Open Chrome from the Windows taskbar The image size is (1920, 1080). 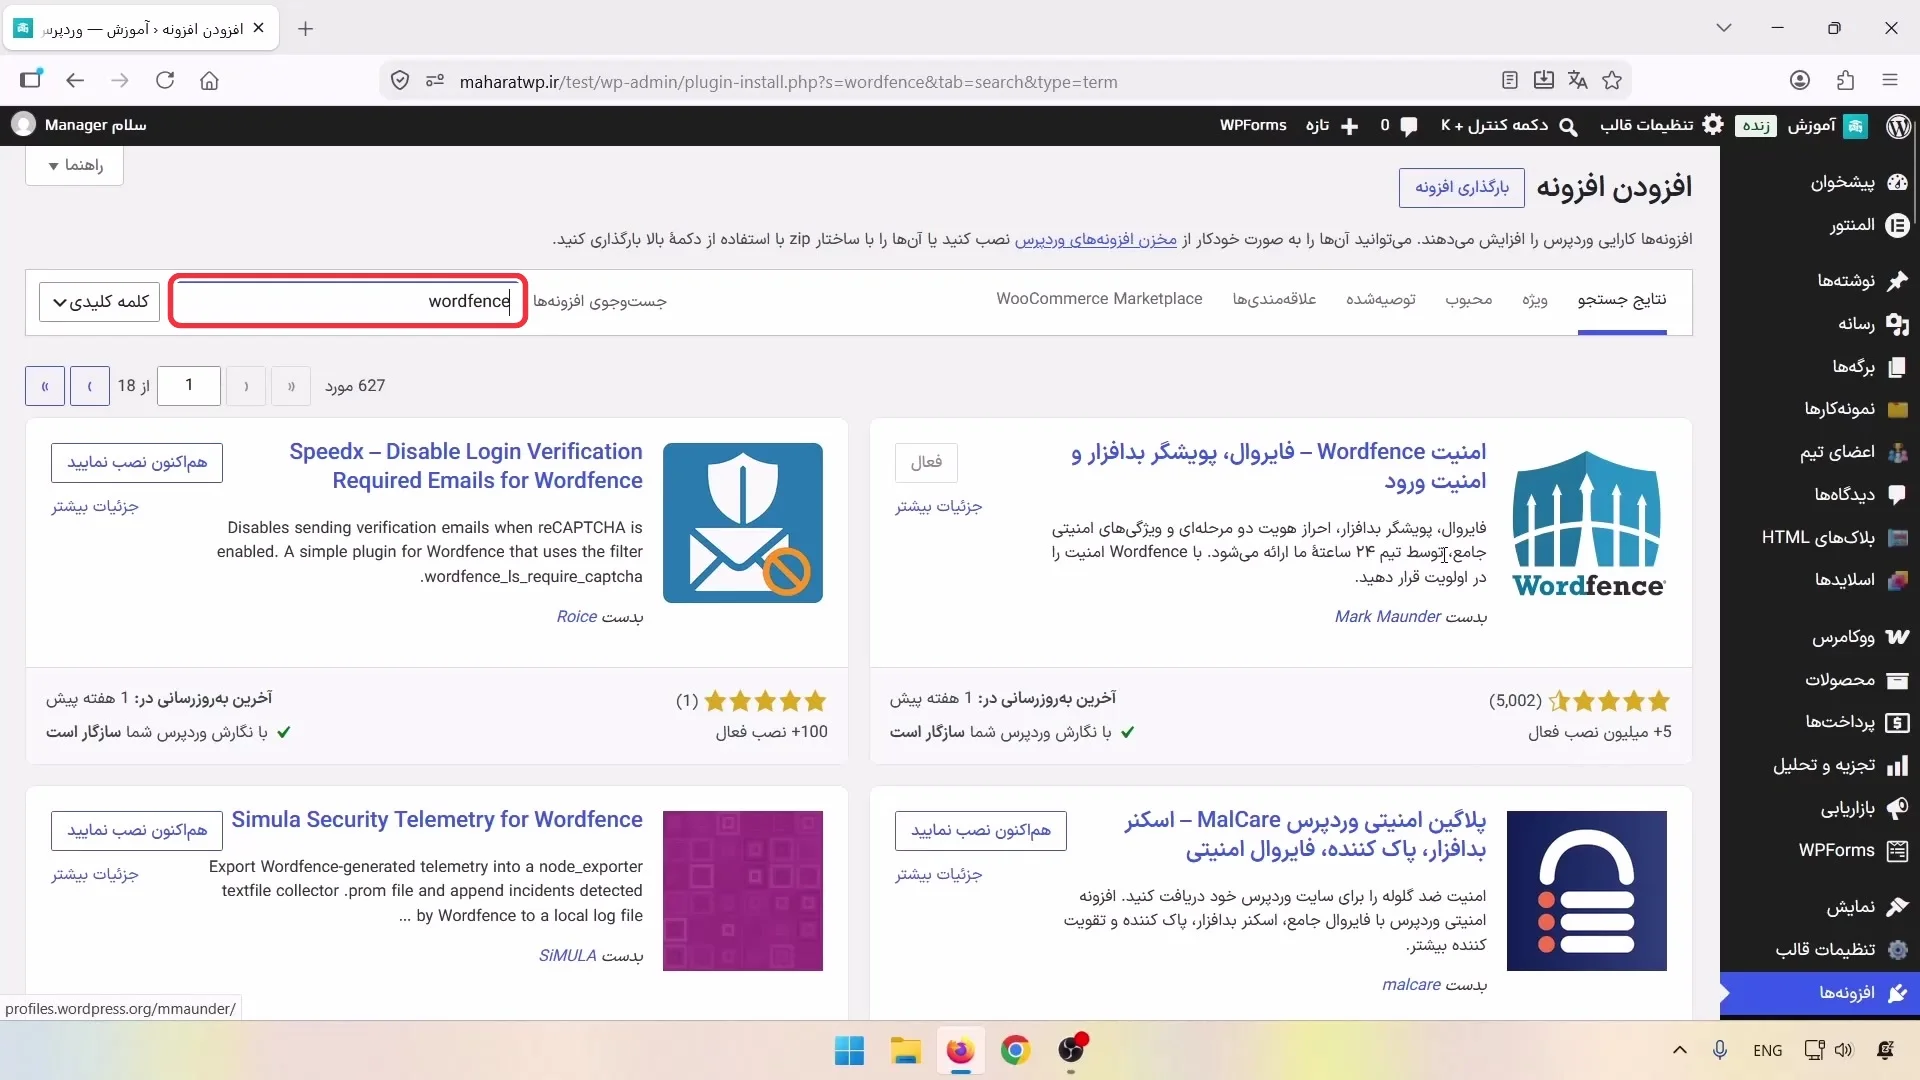point(1015,1050)
